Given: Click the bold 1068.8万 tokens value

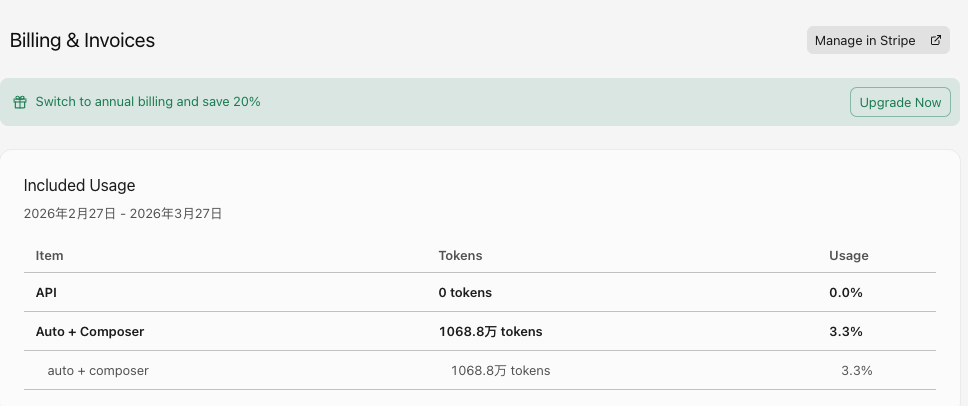Looking at the screenshot, I should (490, 331).
